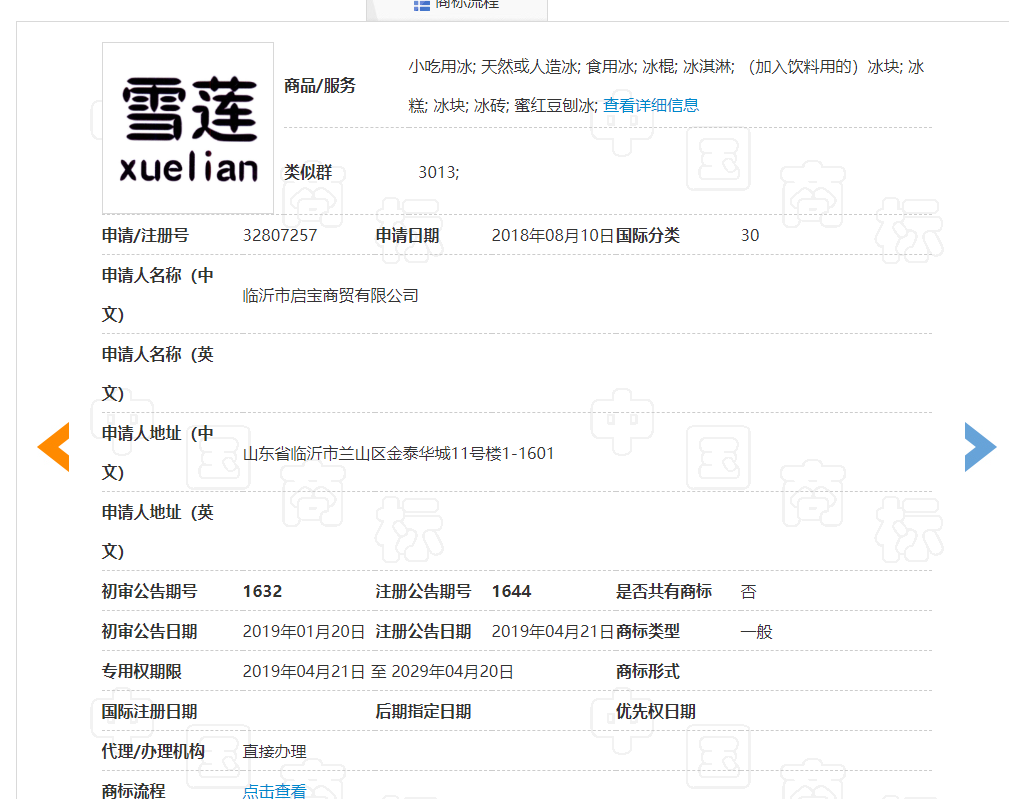Click the orange previous arrow on left
Viewport: 1009px width, 799px height.
click(54, 447)
